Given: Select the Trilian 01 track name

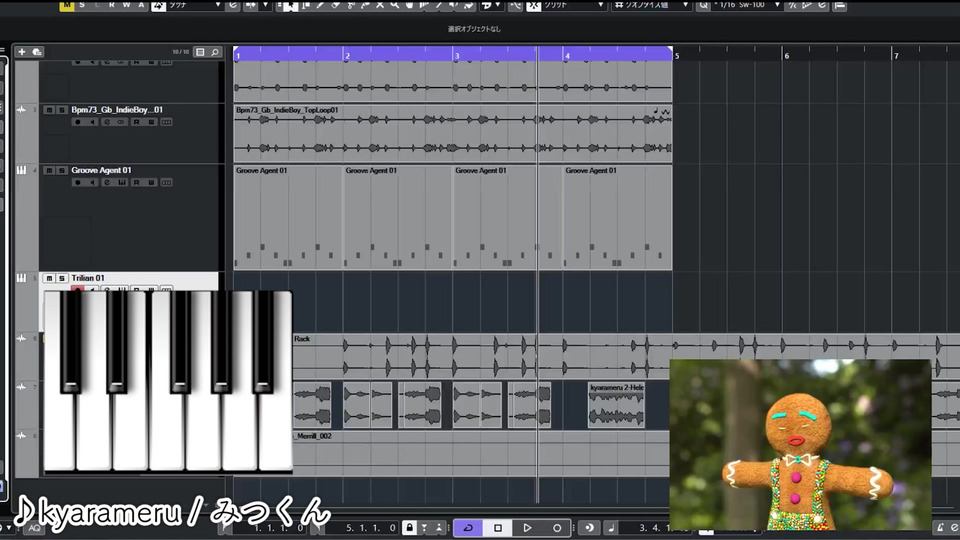Looking at the screenshot, I should (x=88, y=278).
